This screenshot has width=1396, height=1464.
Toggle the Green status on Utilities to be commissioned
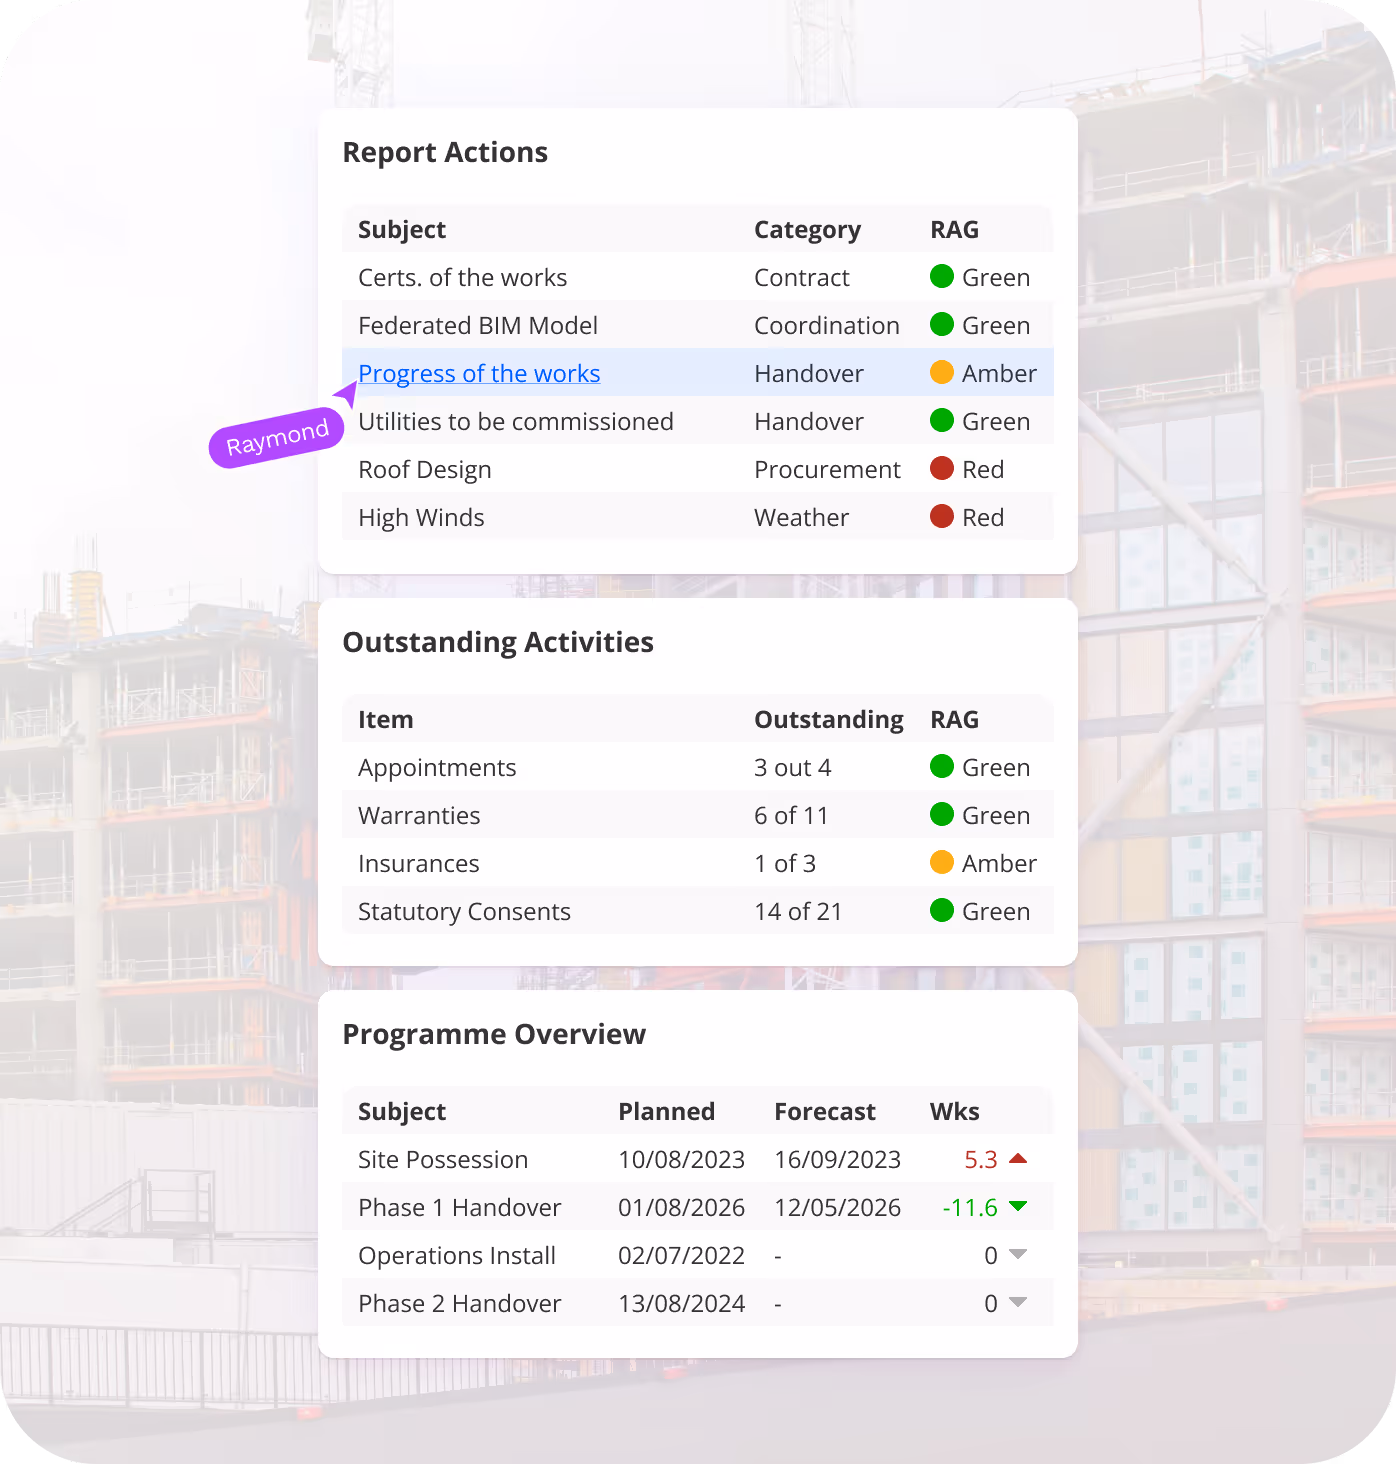pyautogui.click(x=941, y=420)
